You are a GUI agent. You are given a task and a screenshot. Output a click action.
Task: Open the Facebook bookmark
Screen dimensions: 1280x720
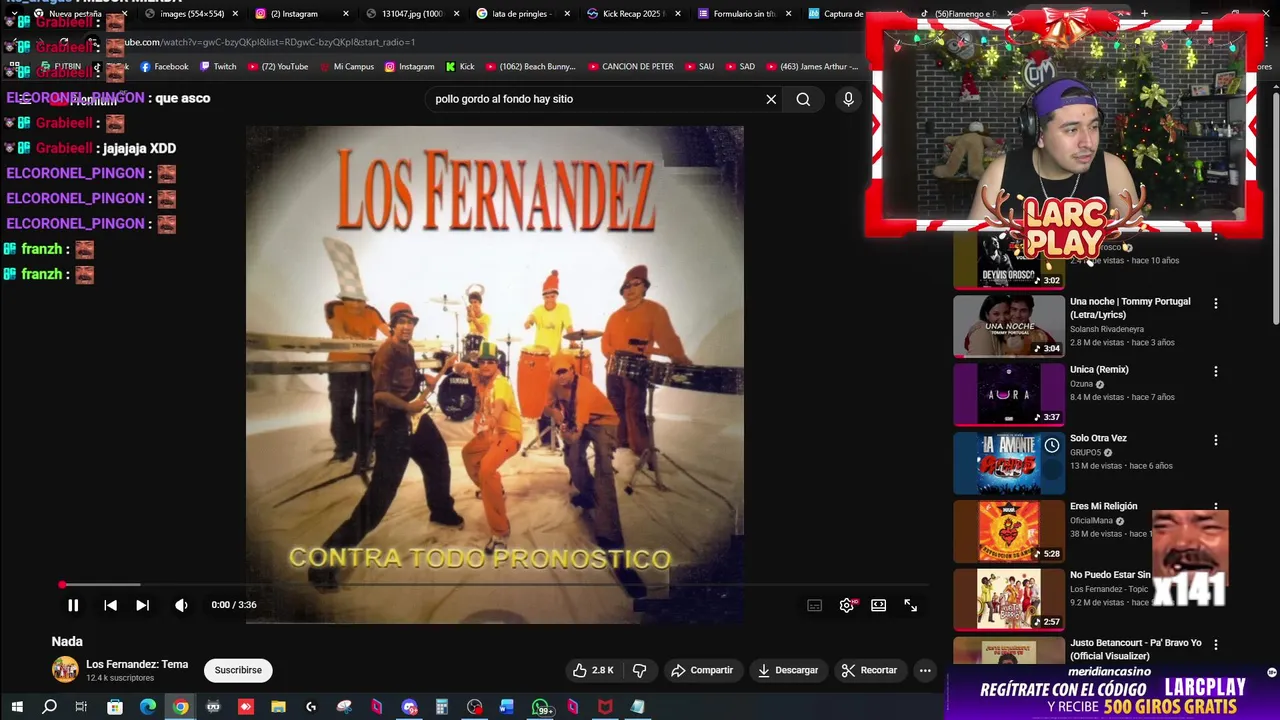[x=164, y=67]
